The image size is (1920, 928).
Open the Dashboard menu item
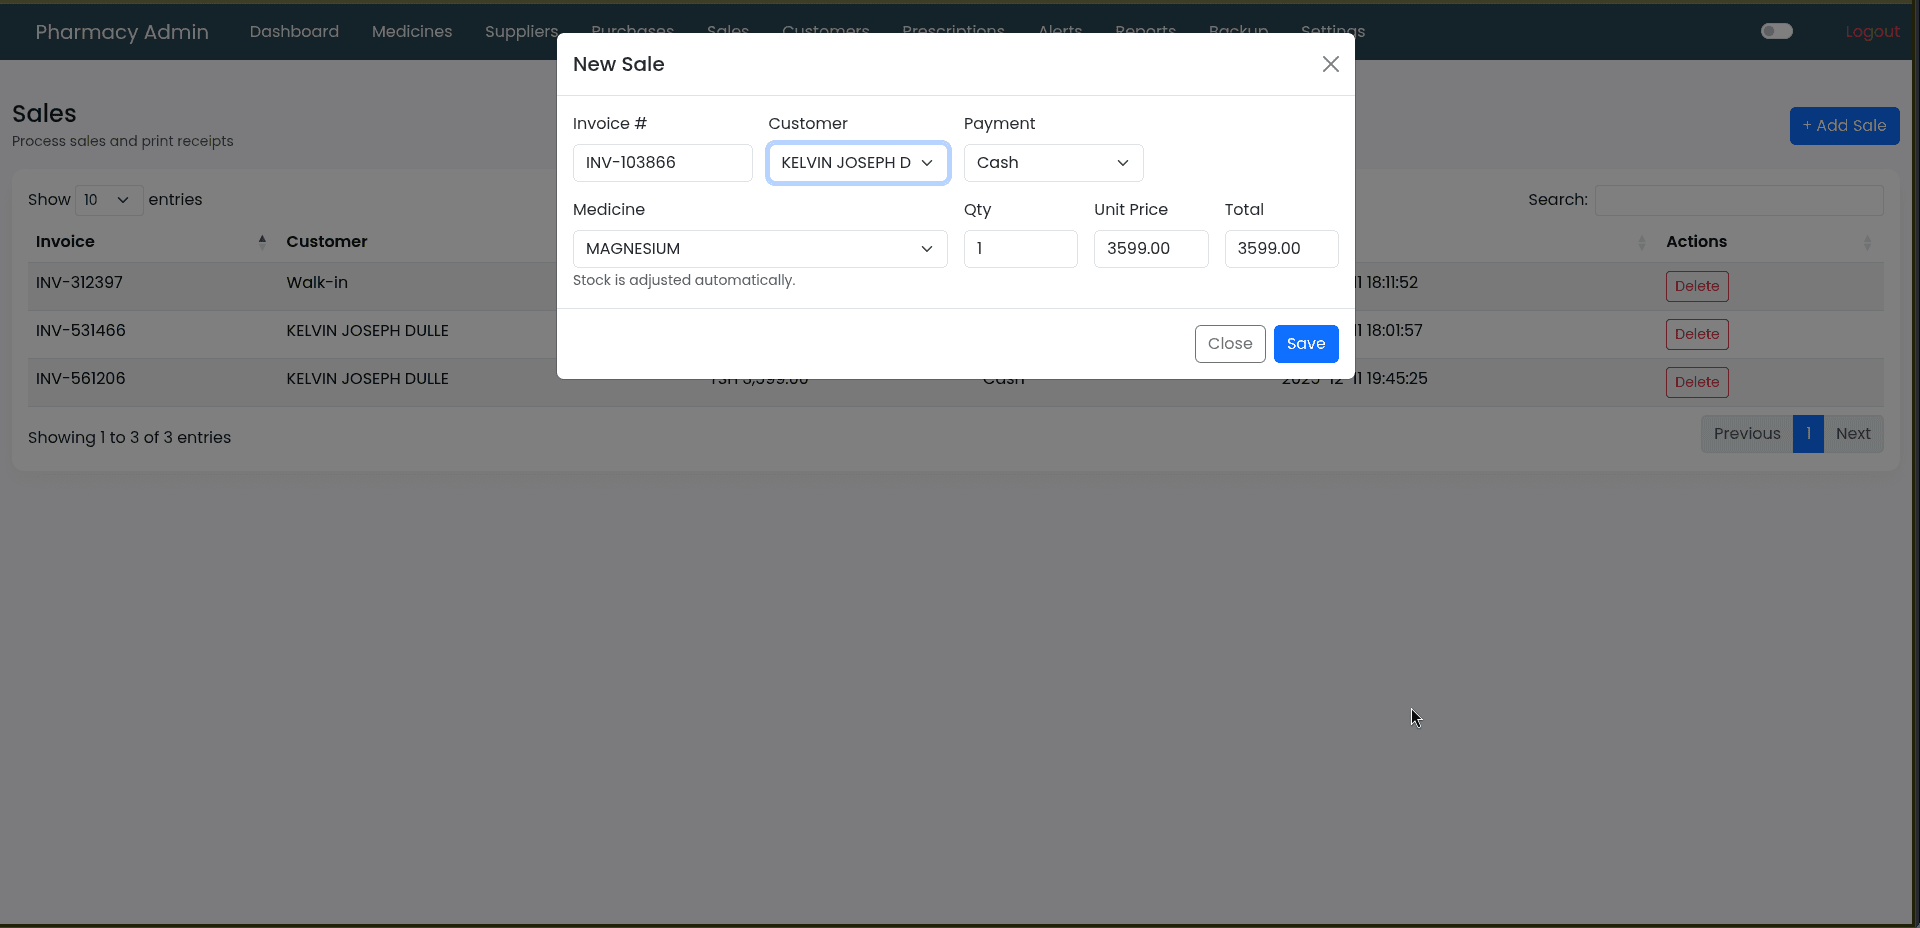click(x=294, y=32)
